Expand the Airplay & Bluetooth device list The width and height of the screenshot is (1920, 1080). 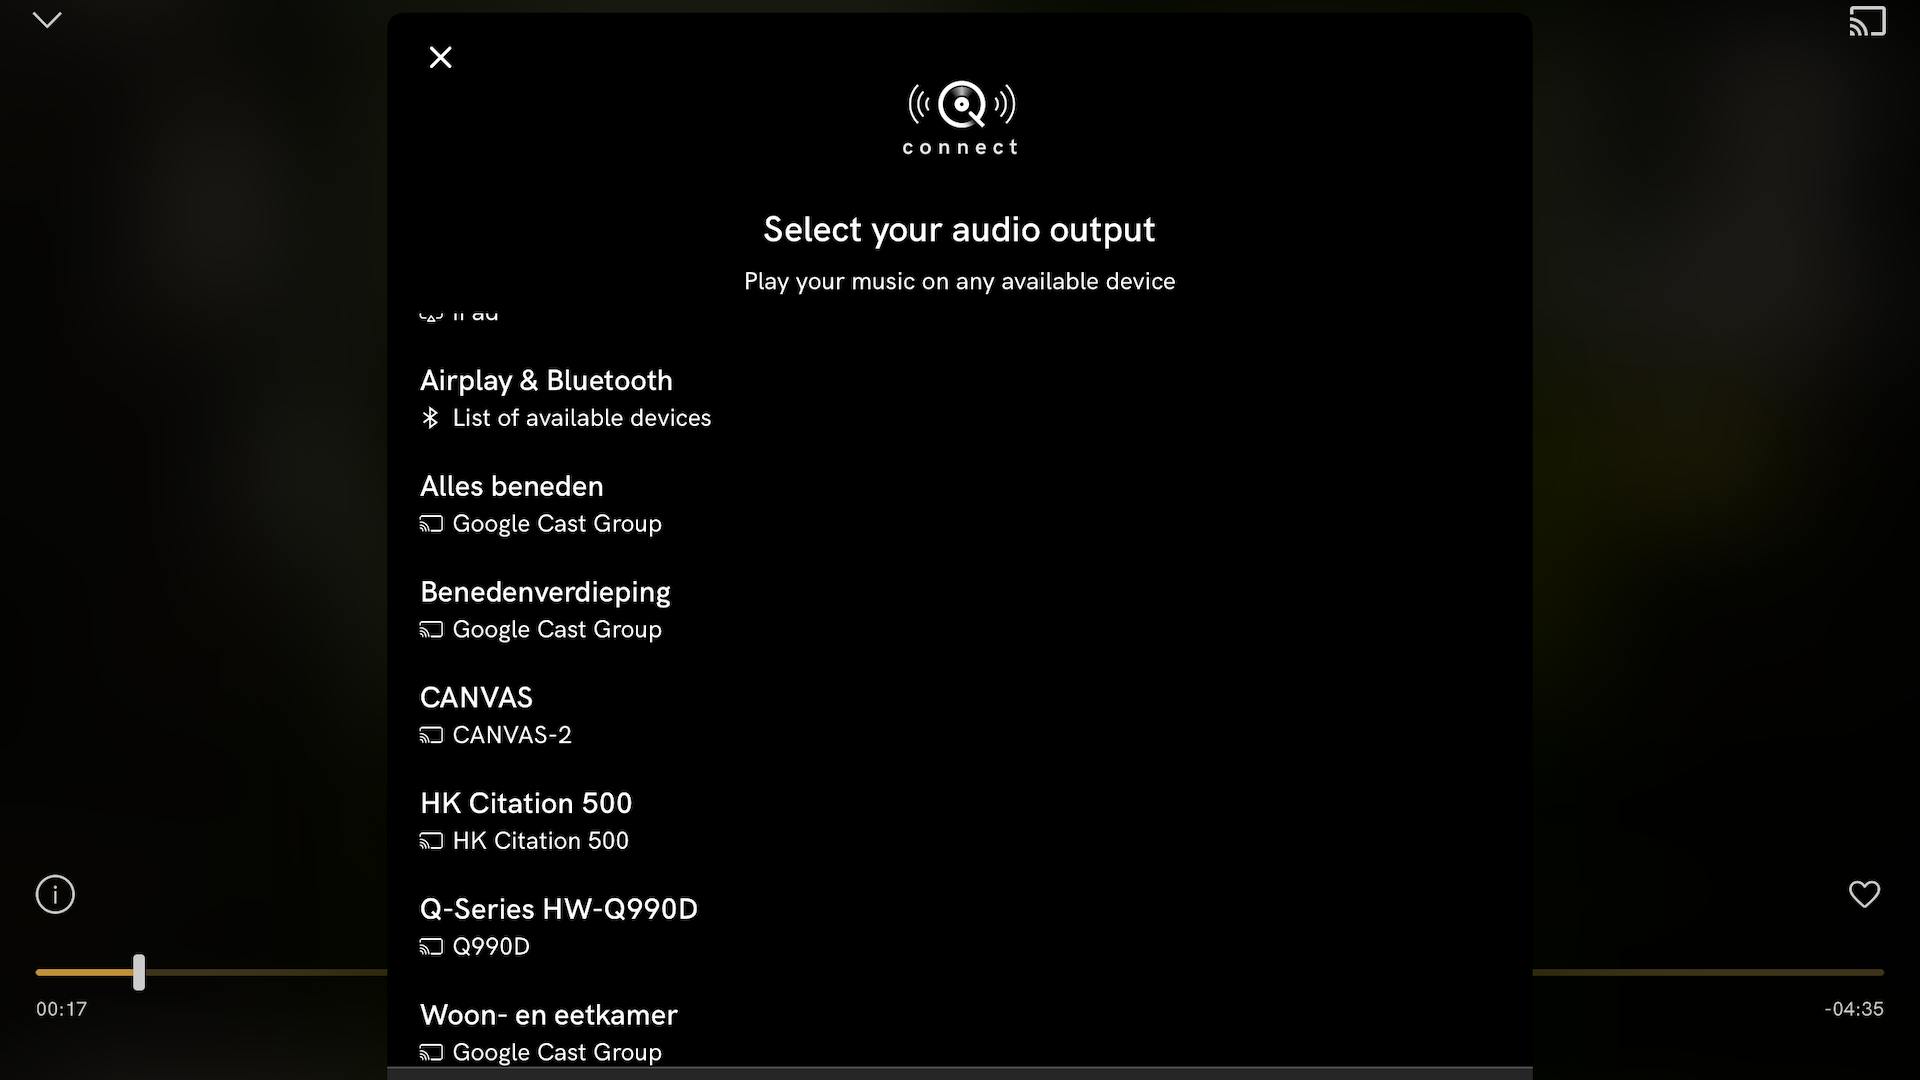pos(546,380)
